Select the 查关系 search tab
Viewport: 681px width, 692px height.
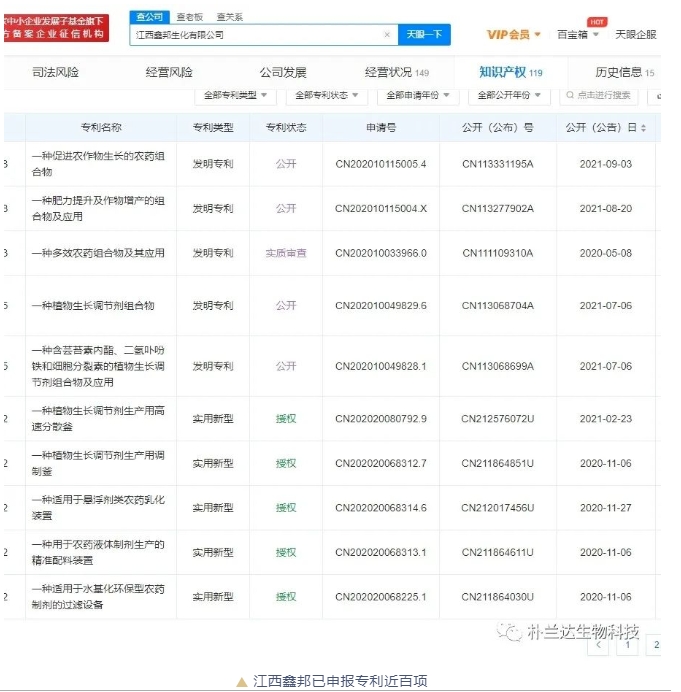tap(230, 17)
